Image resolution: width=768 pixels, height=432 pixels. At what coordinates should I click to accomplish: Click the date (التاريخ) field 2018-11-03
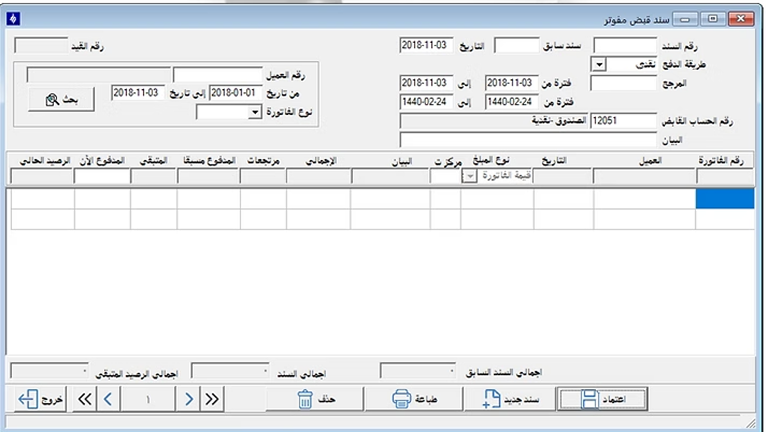point(426,45)
